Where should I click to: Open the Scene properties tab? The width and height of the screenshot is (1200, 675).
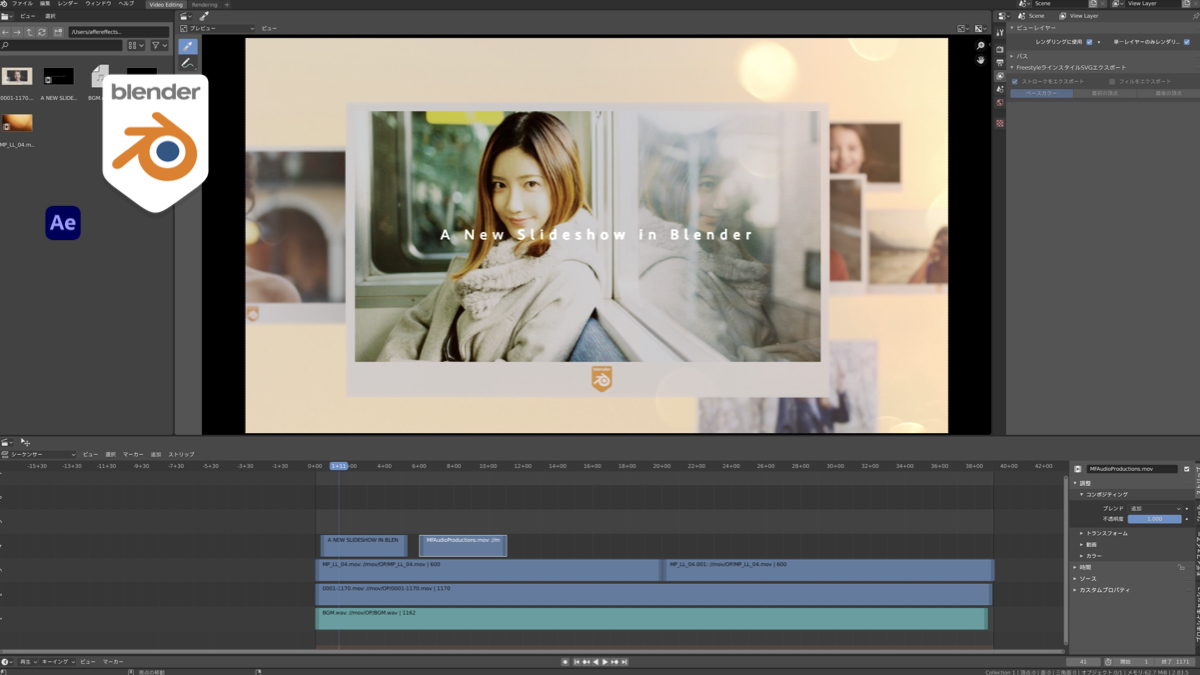point(1000,89)
